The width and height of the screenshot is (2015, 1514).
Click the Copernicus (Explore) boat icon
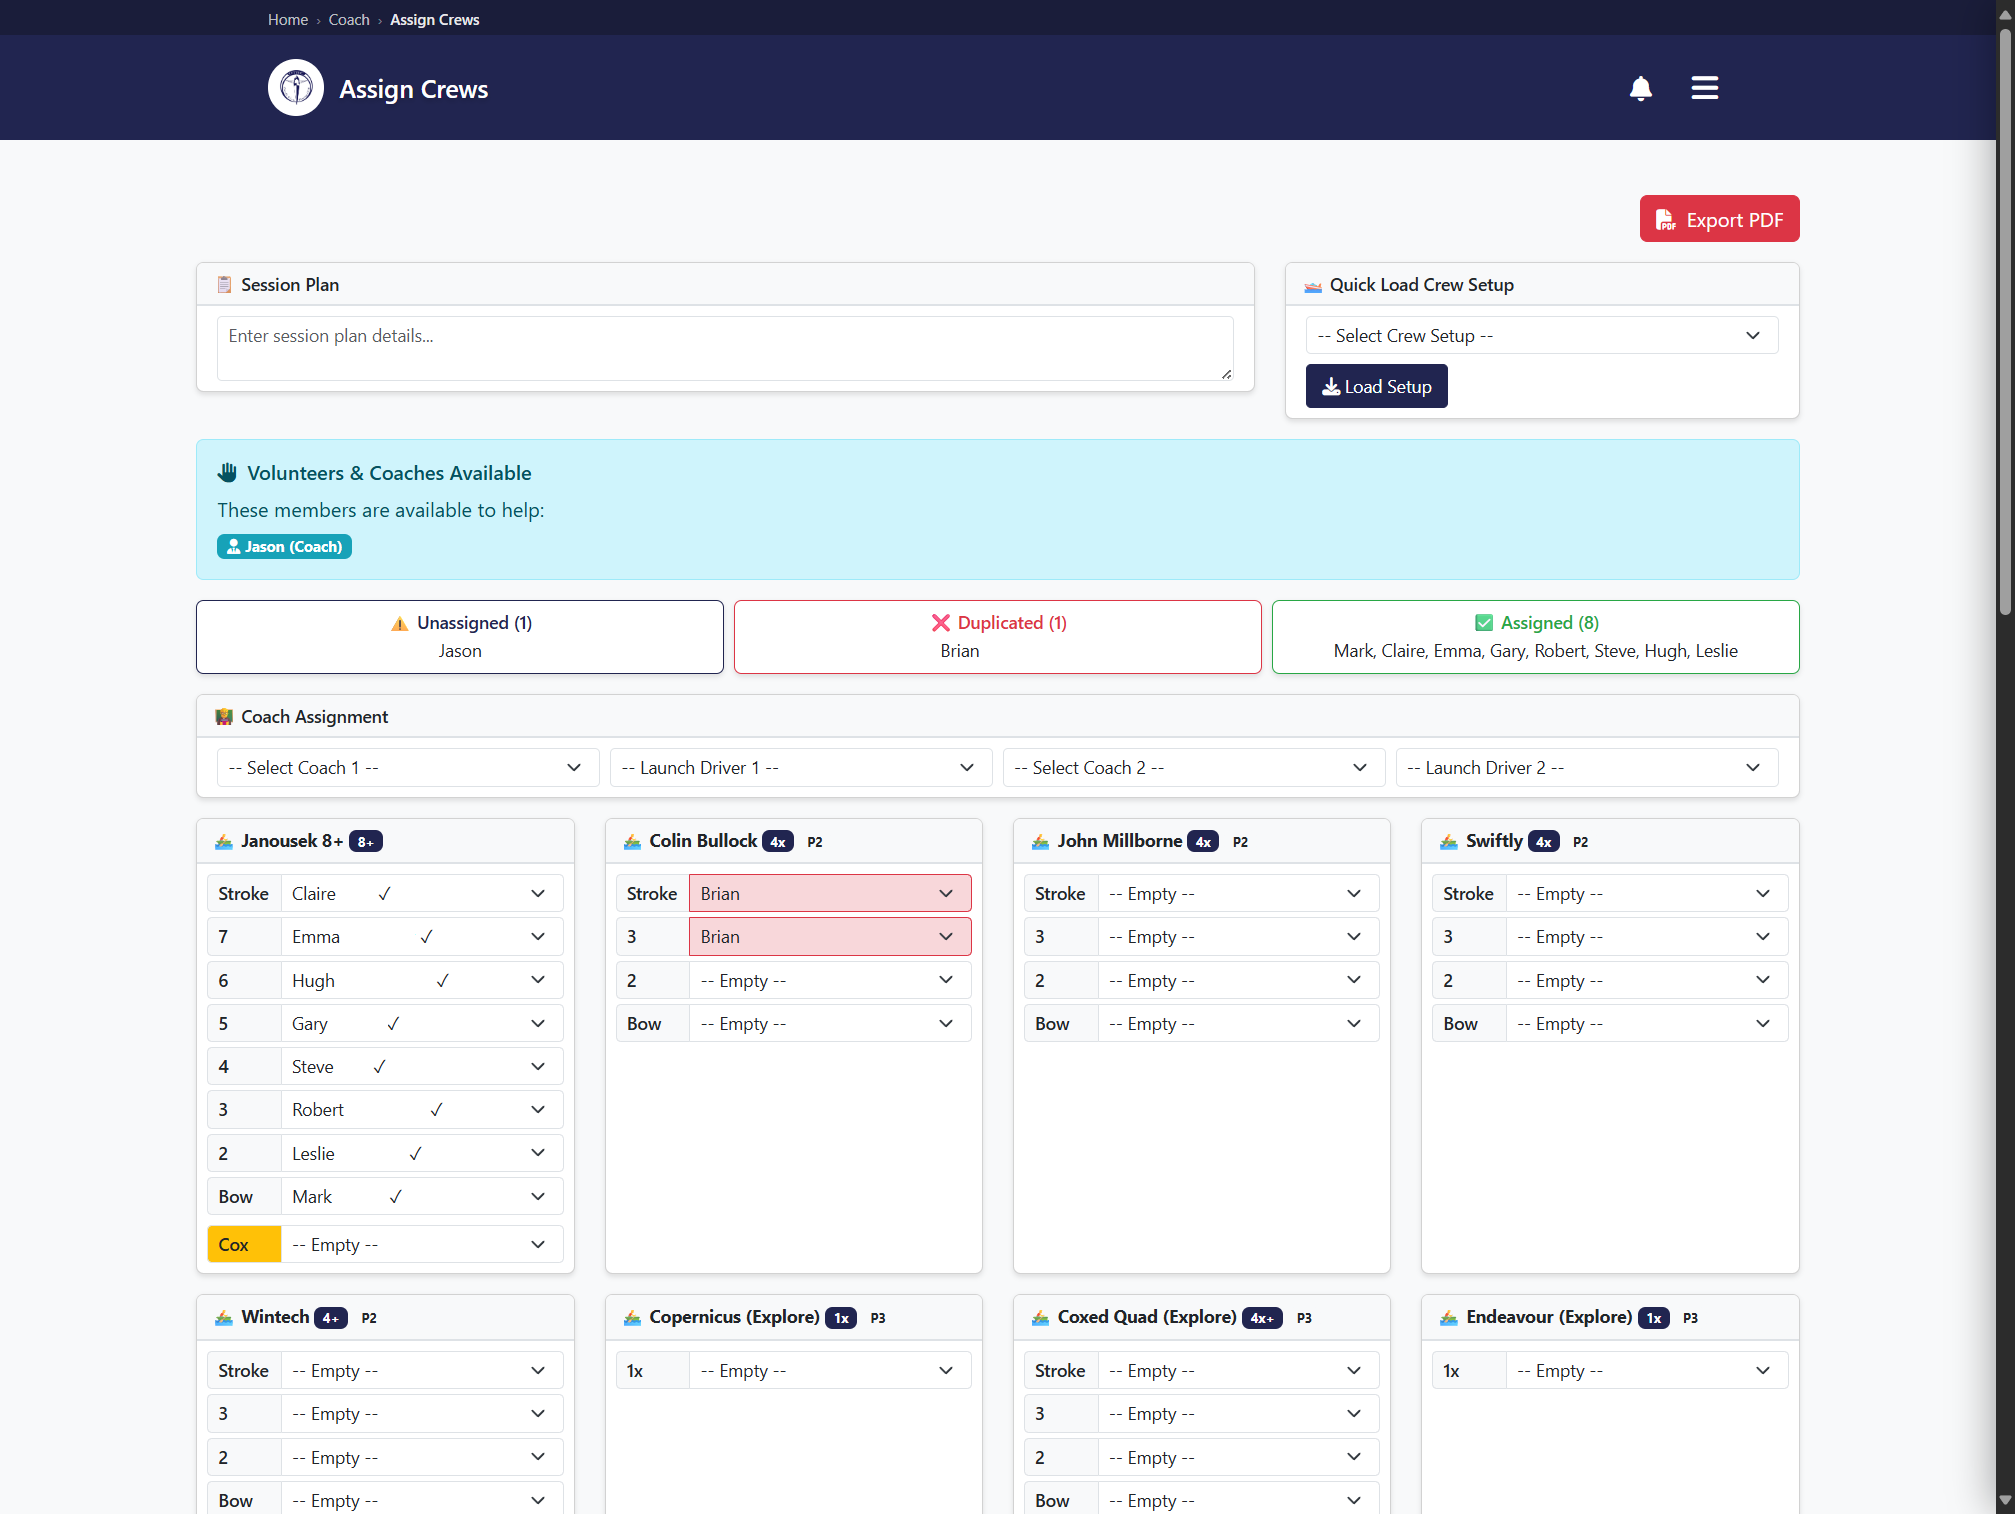click(632, 1318)
